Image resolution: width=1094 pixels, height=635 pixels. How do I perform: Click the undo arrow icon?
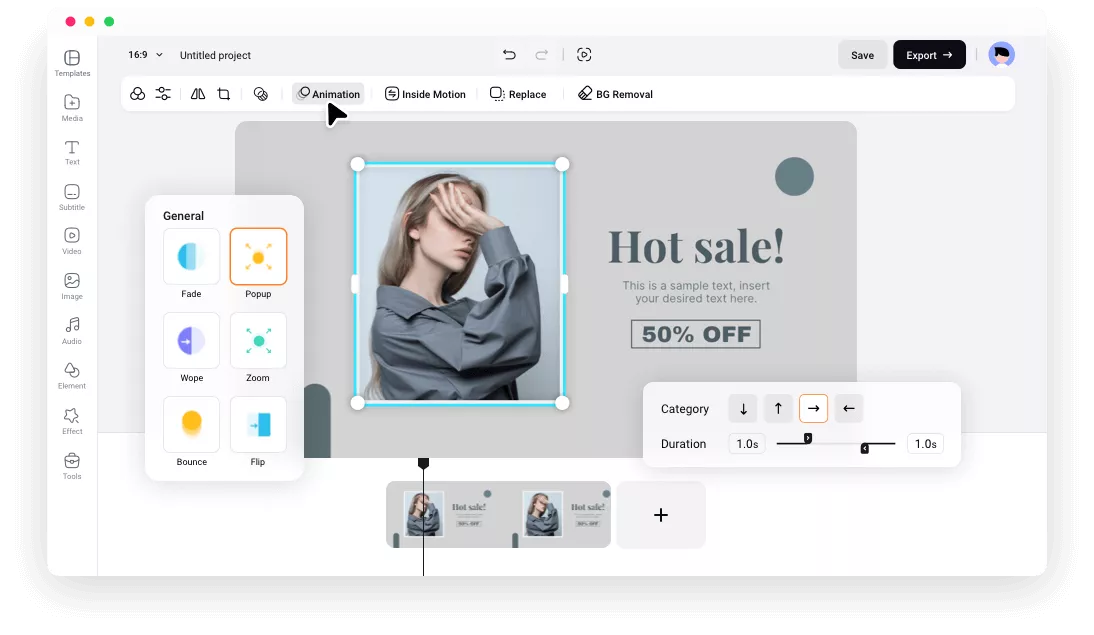coord(509,55)
